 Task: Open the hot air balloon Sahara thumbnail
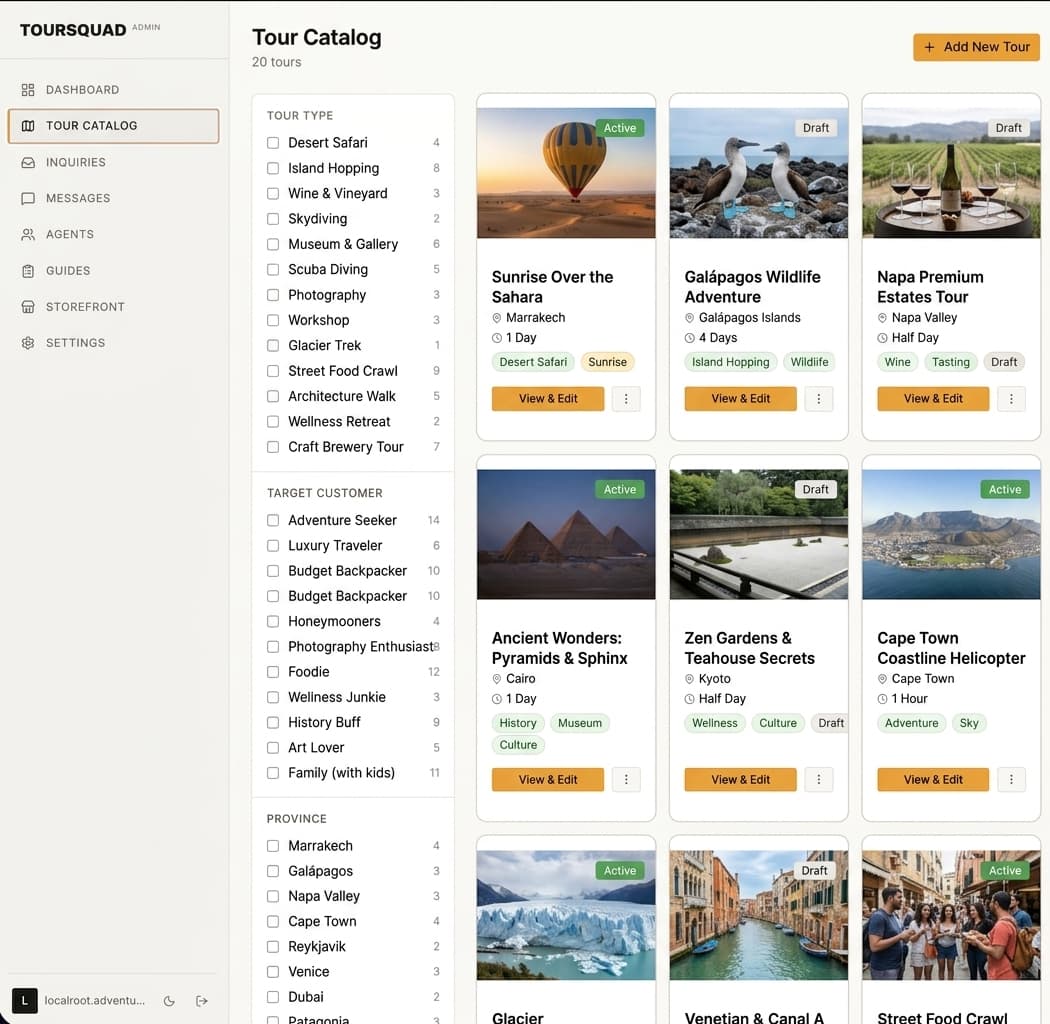566,173
